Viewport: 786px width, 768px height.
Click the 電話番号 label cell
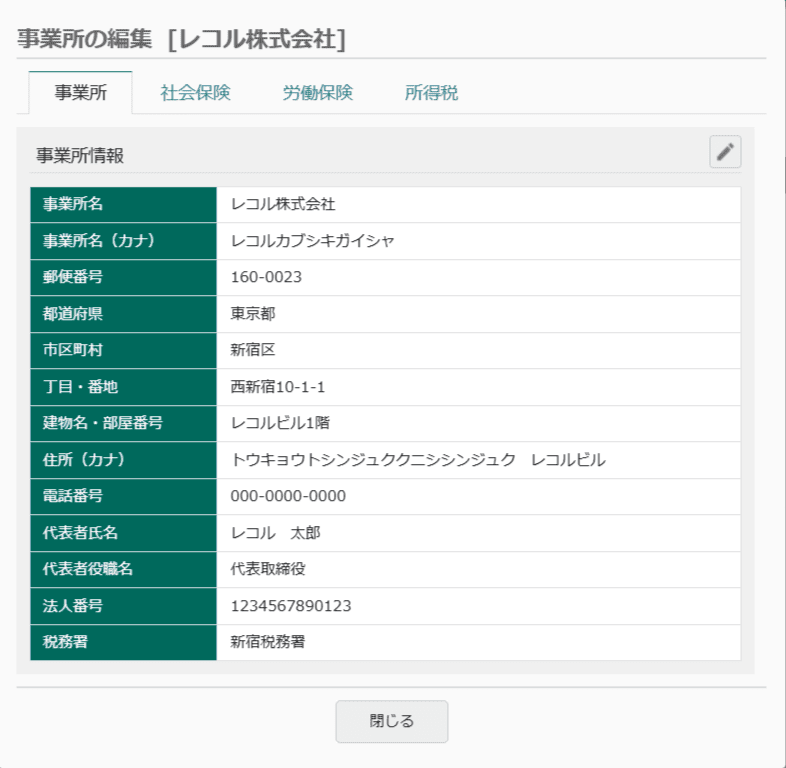pos(123,496)
